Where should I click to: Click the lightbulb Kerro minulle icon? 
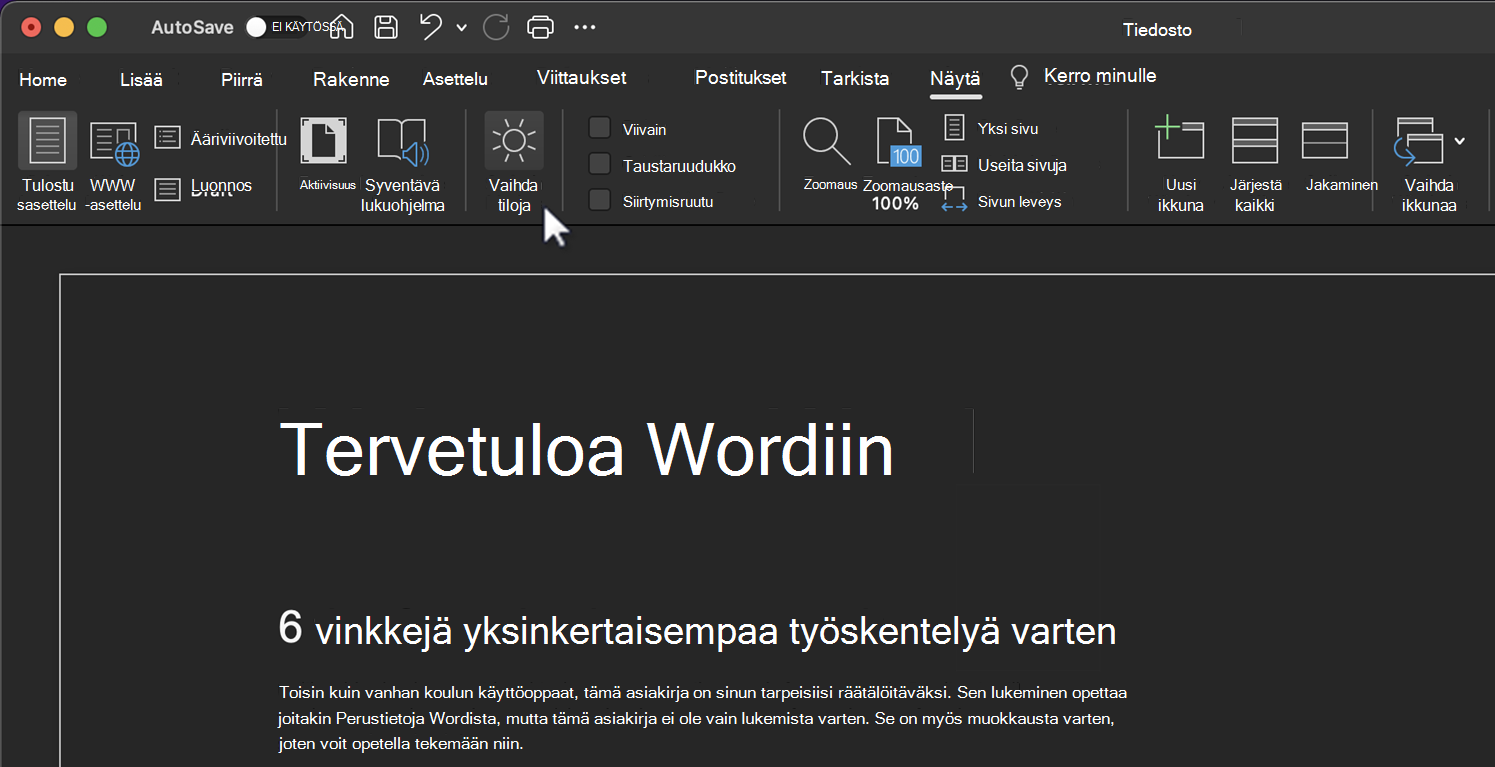pos(1019,77)
